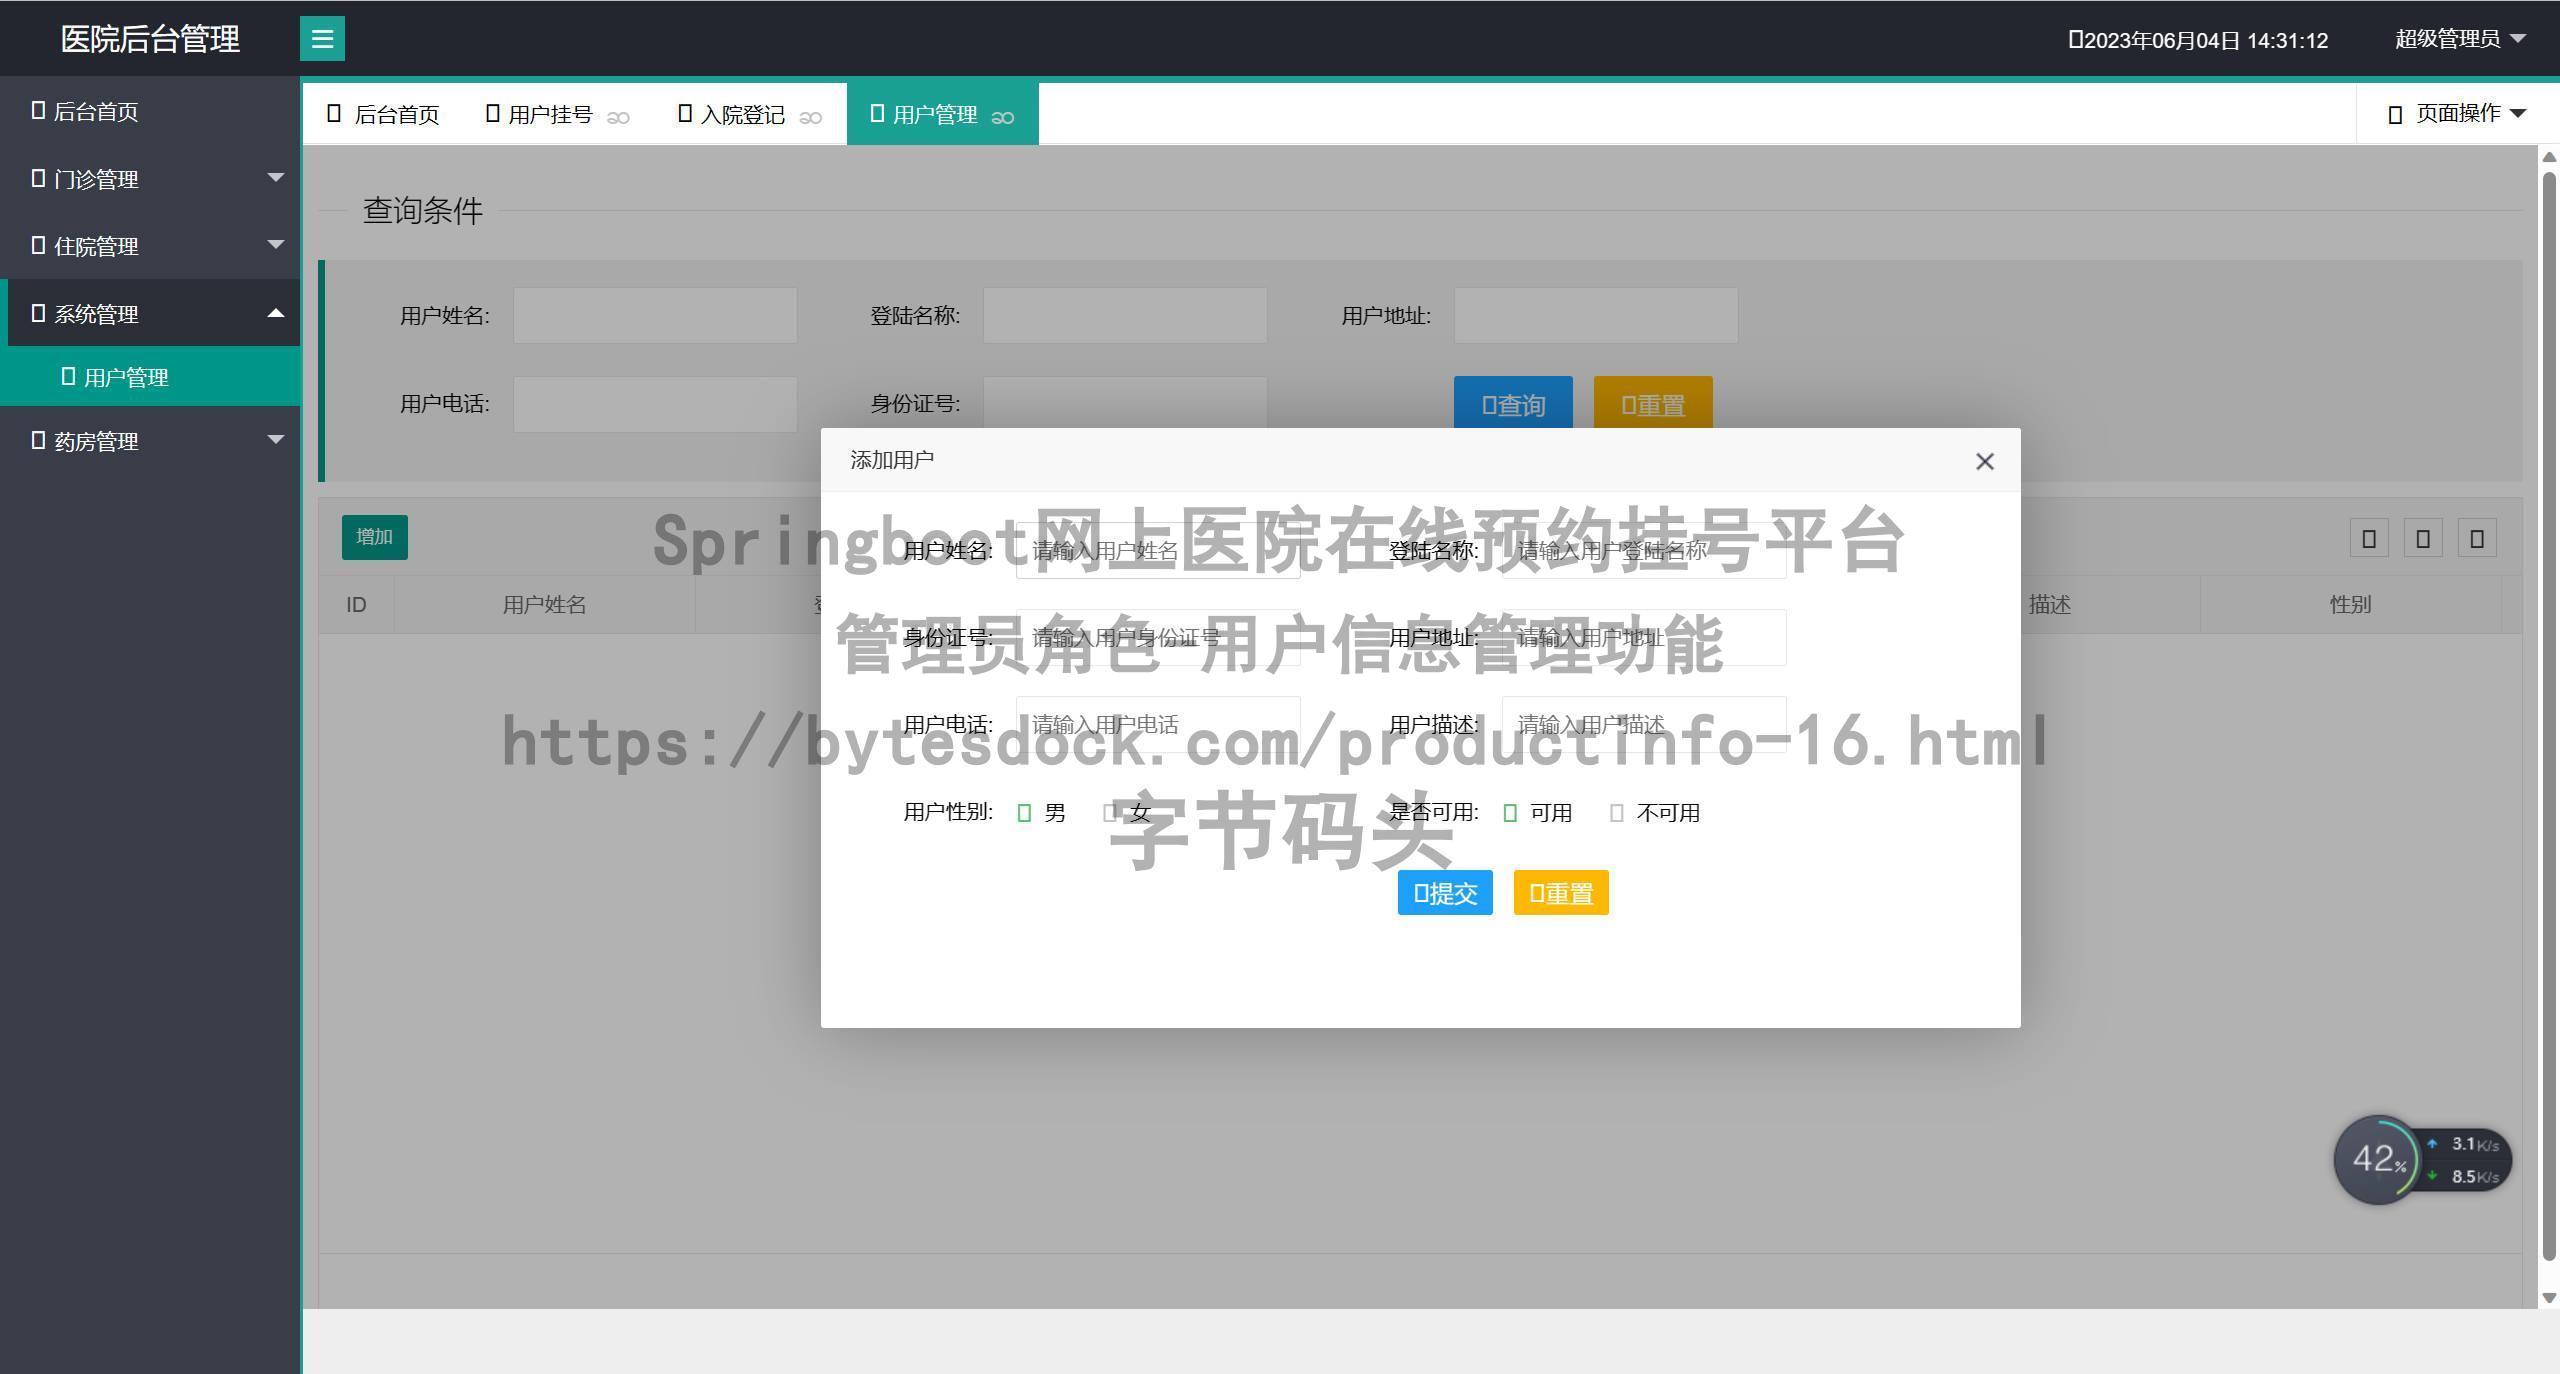
Task: Collapse the 系统管理 sidebar menu
Action: [150, 313]
